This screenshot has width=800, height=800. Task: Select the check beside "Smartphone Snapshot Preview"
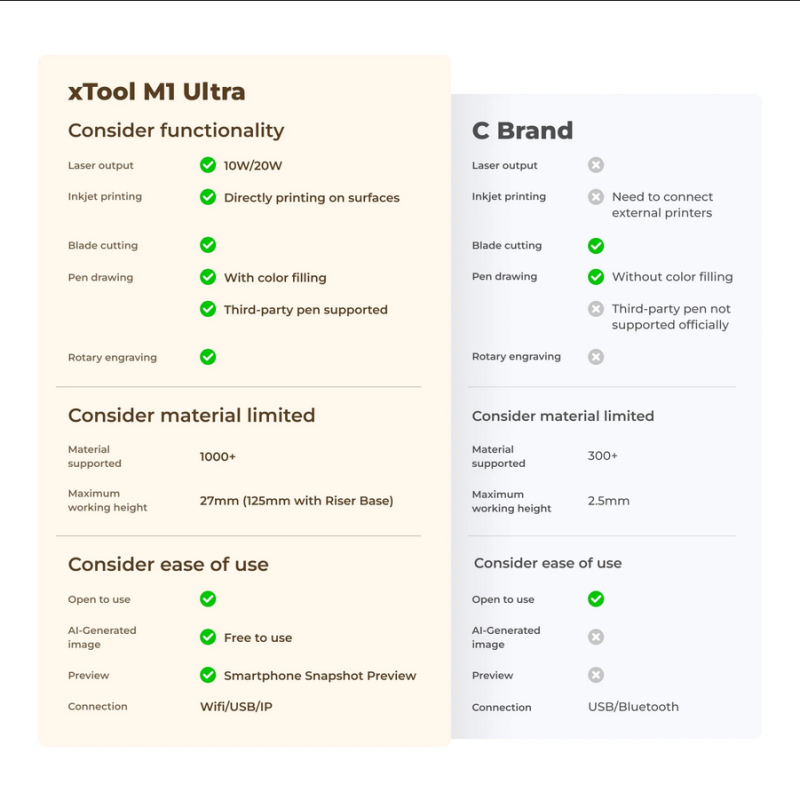(x=208, y=675)
